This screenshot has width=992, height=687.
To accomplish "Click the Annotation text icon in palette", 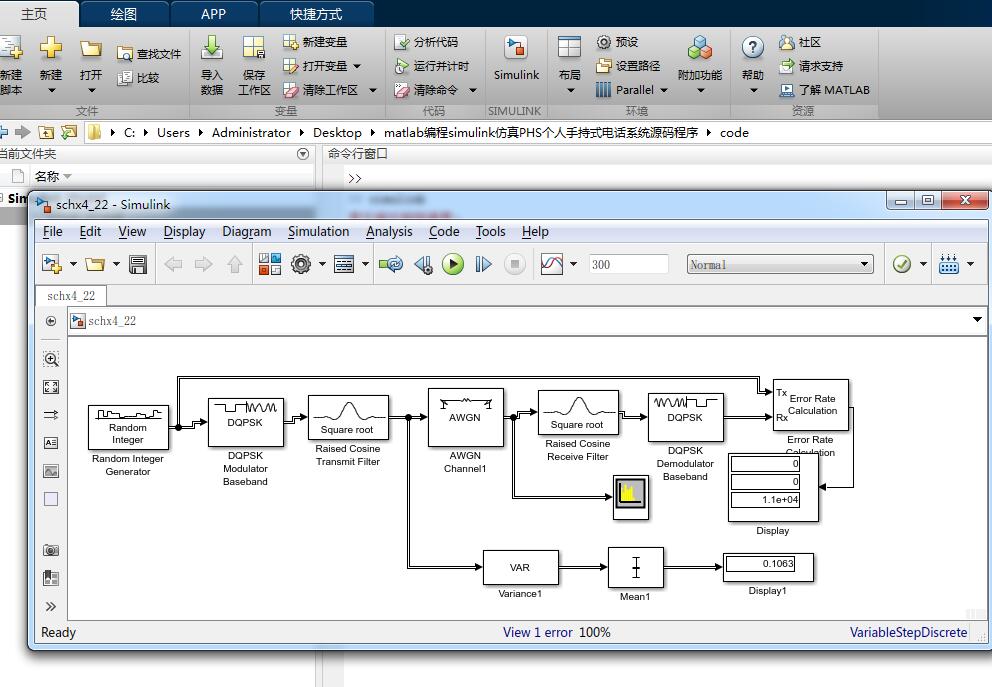I will coord(51,443).
